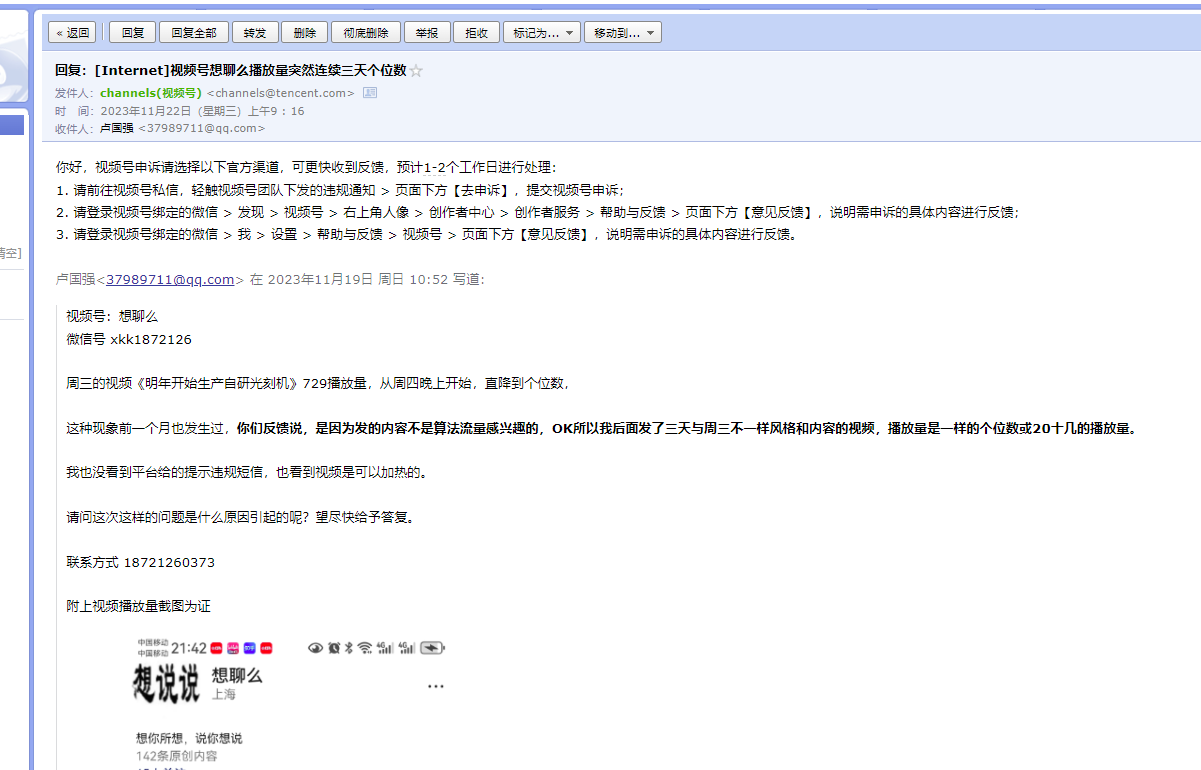Open the 标记为... dropdown
The height and width of the screenshot is (770, 1201).
tap(542, 33)
